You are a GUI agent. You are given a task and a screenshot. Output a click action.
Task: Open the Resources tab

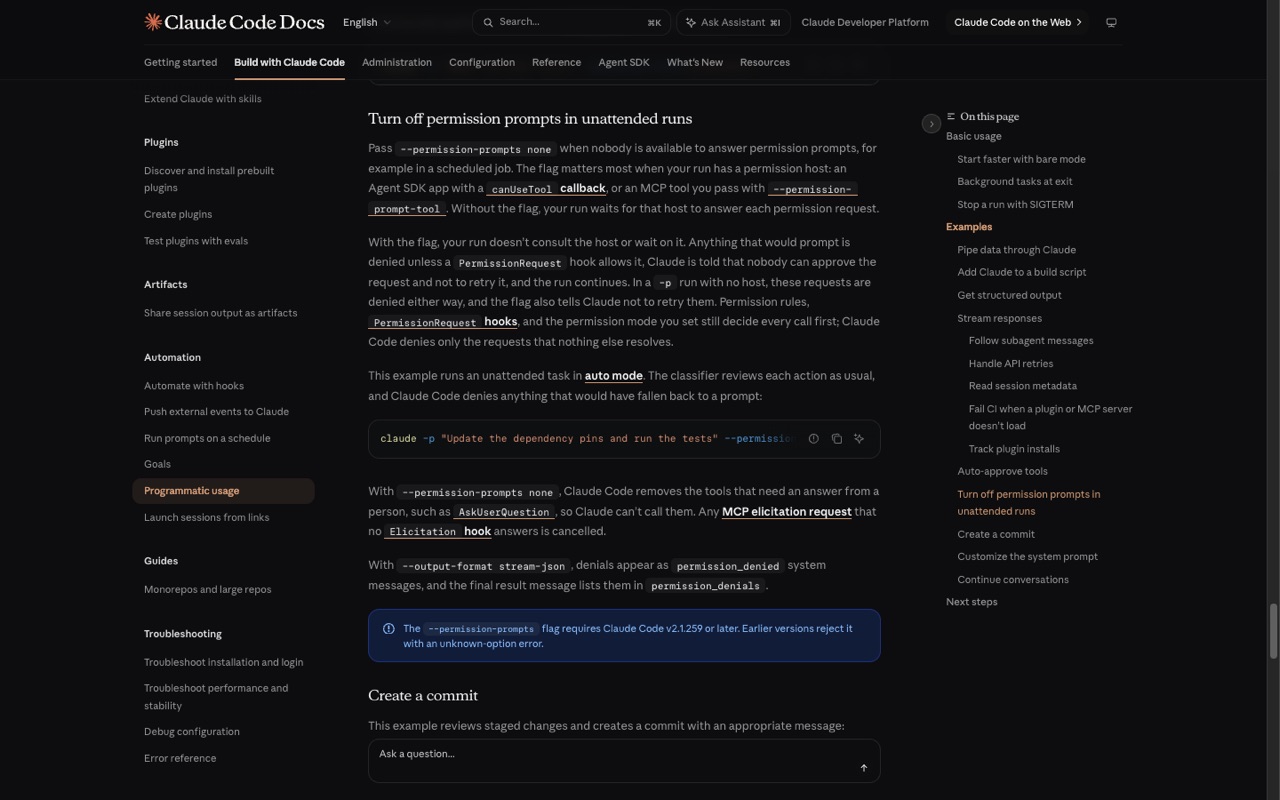765,62
